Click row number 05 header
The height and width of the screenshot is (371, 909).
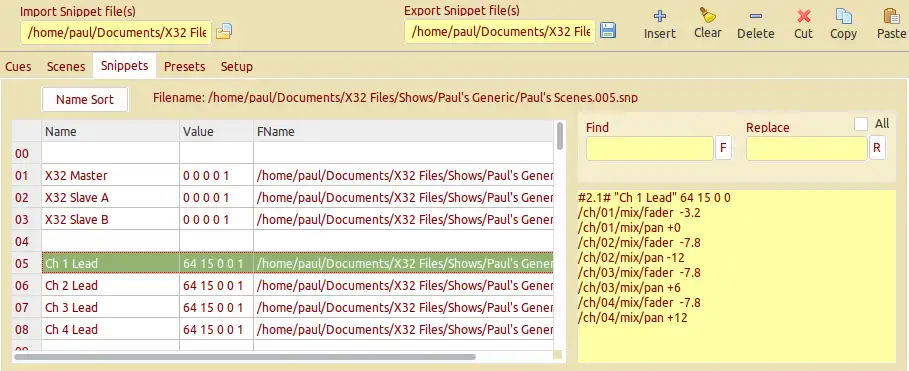(27, 263)
